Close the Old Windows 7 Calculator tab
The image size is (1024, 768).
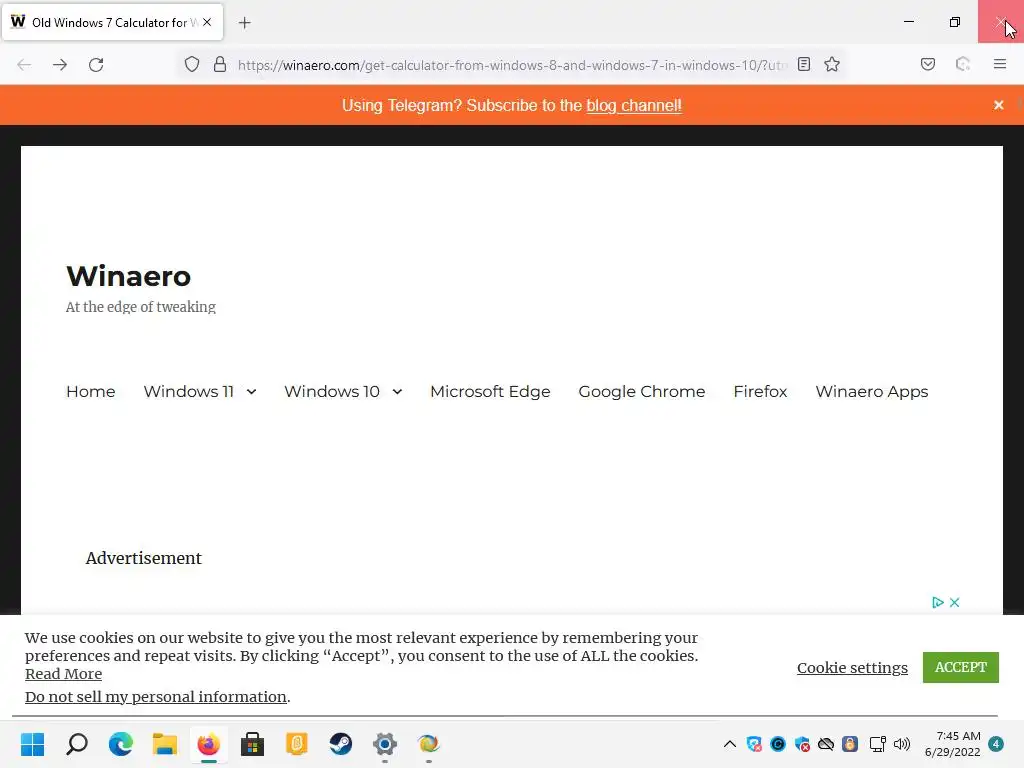pyautogui.click(x=207, y=22)
